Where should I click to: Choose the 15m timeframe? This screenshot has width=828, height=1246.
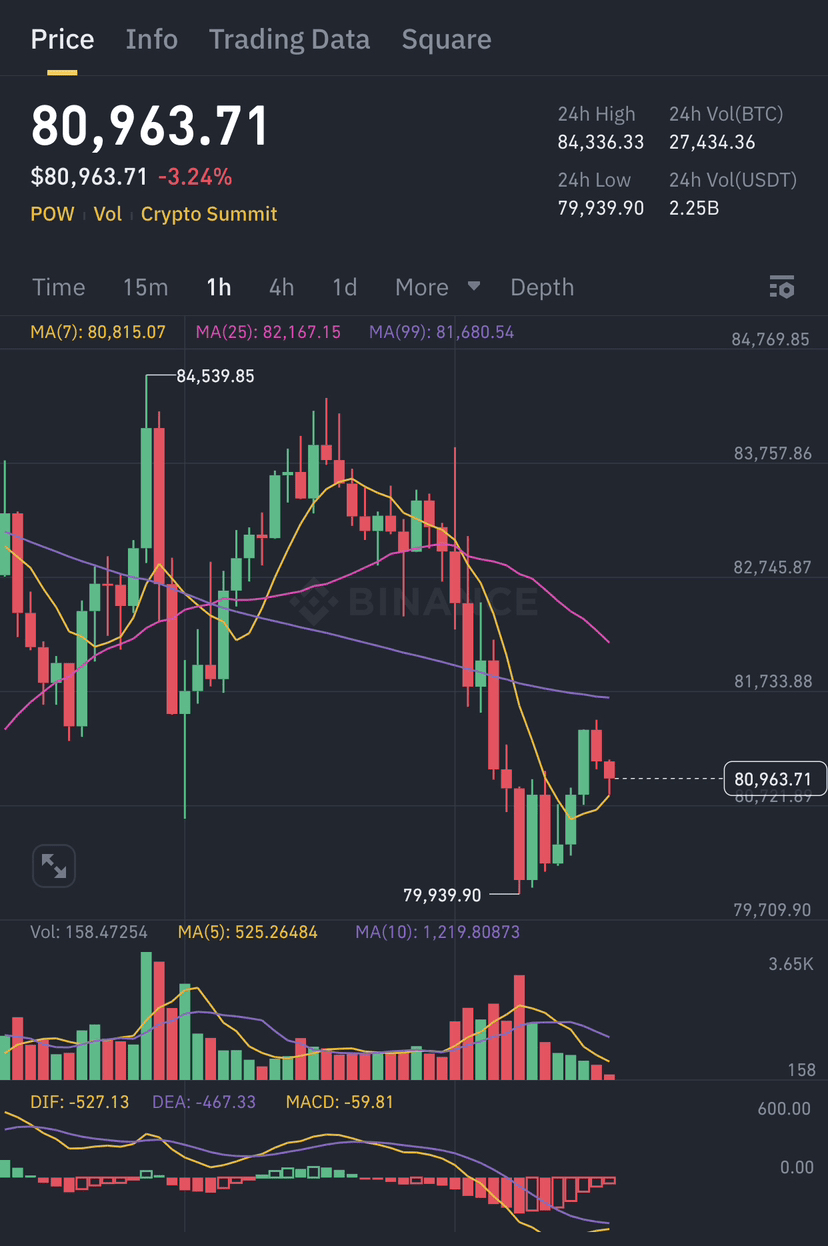pos(145,287)
